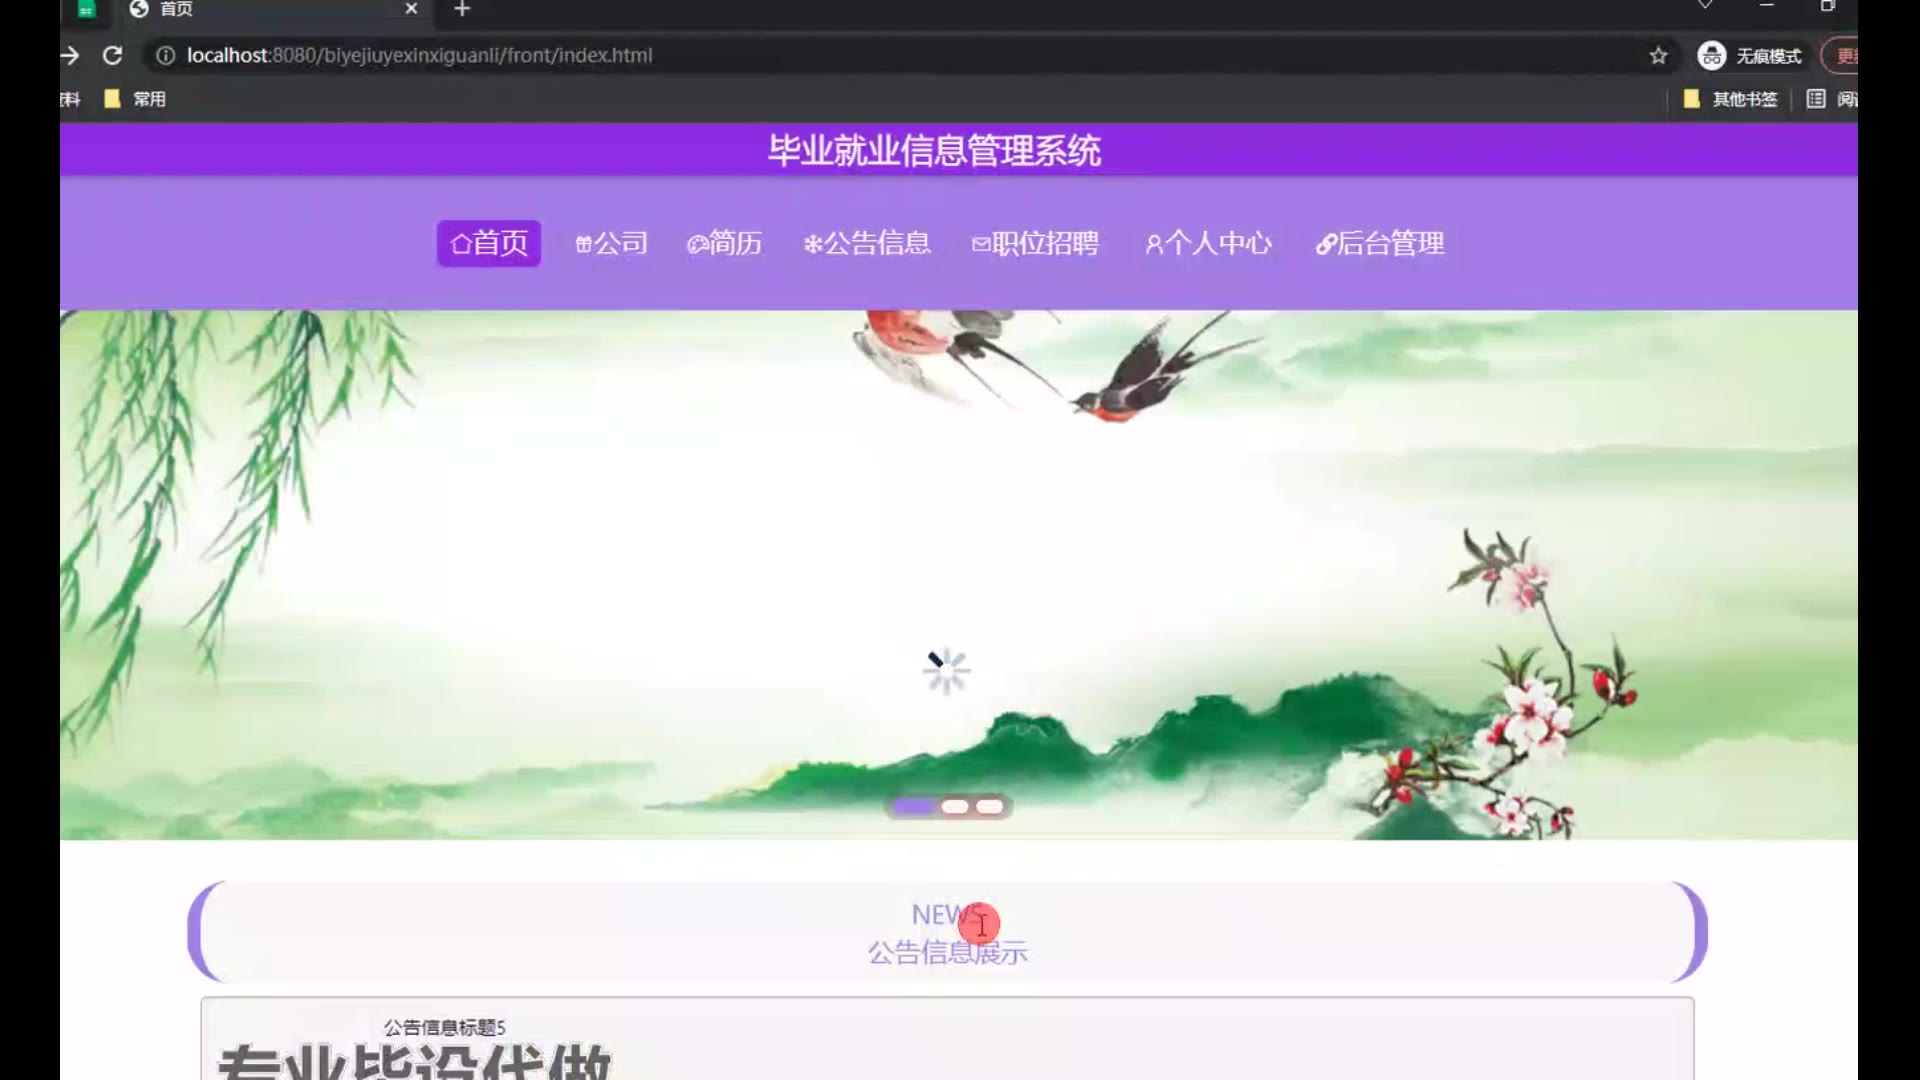The image size is (1920, 1080).
Task: Open the 公司 navigation item
Action: (x=611, y=243)
